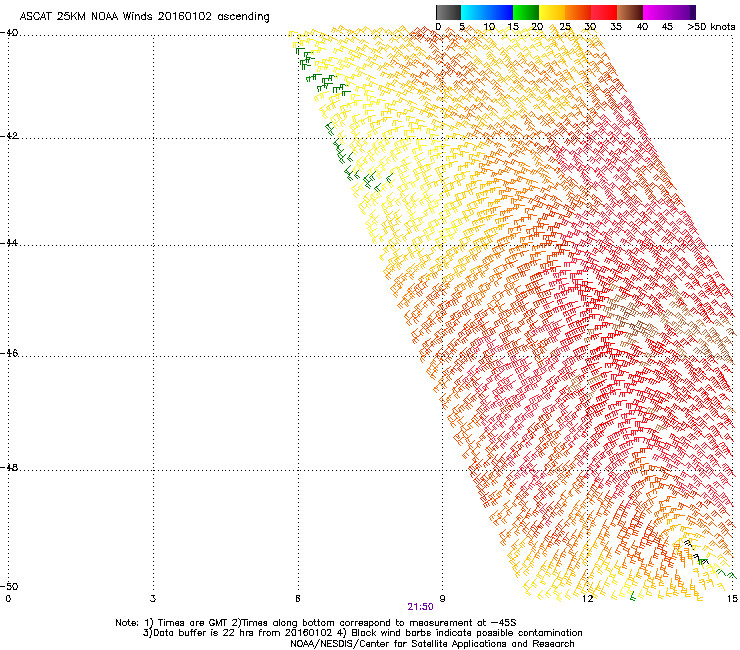Click the gray 0-5 knots legend swatch
The width and height of the screenshot is (740, 650).
pos(448,12)
